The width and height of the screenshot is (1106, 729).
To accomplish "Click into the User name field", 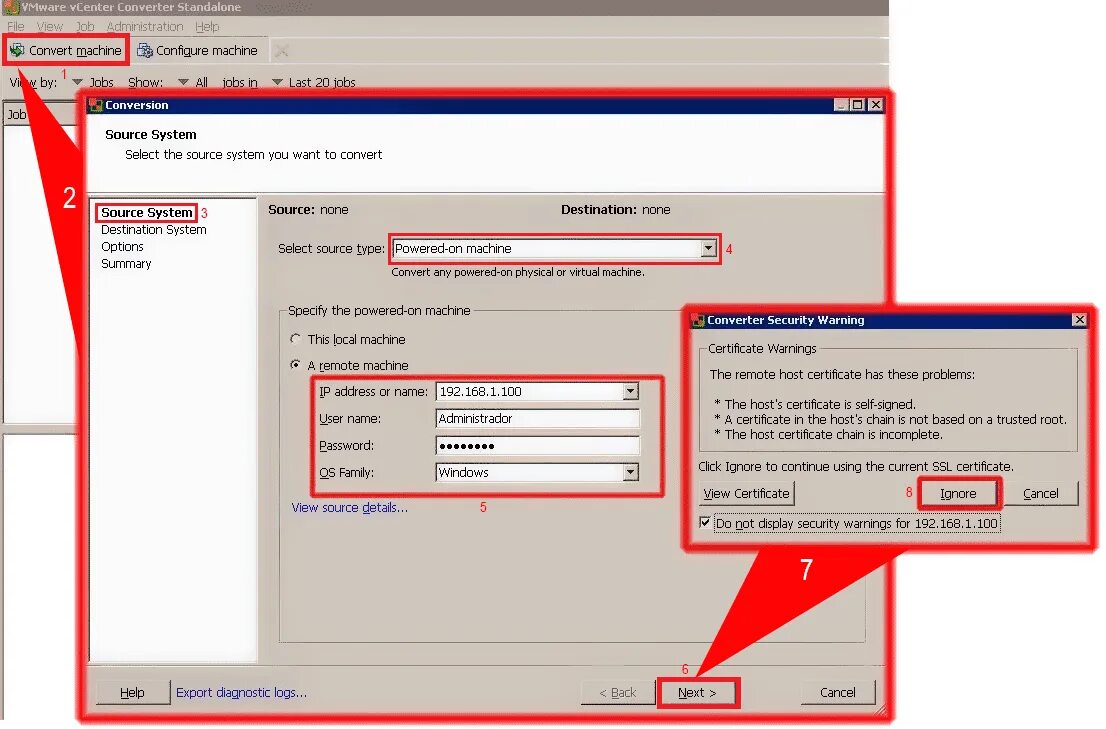I will [537, 419].
